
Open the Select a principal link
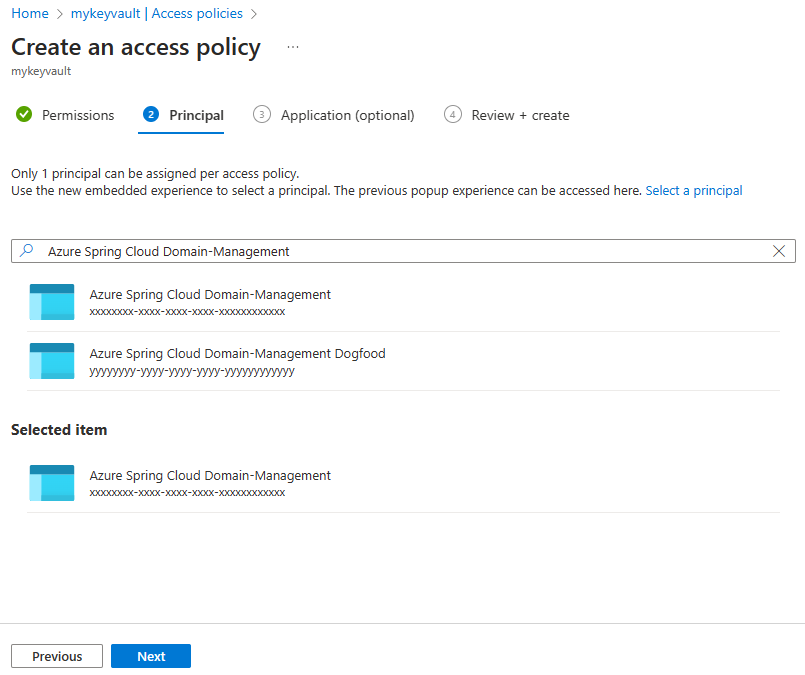pos(694,190)
